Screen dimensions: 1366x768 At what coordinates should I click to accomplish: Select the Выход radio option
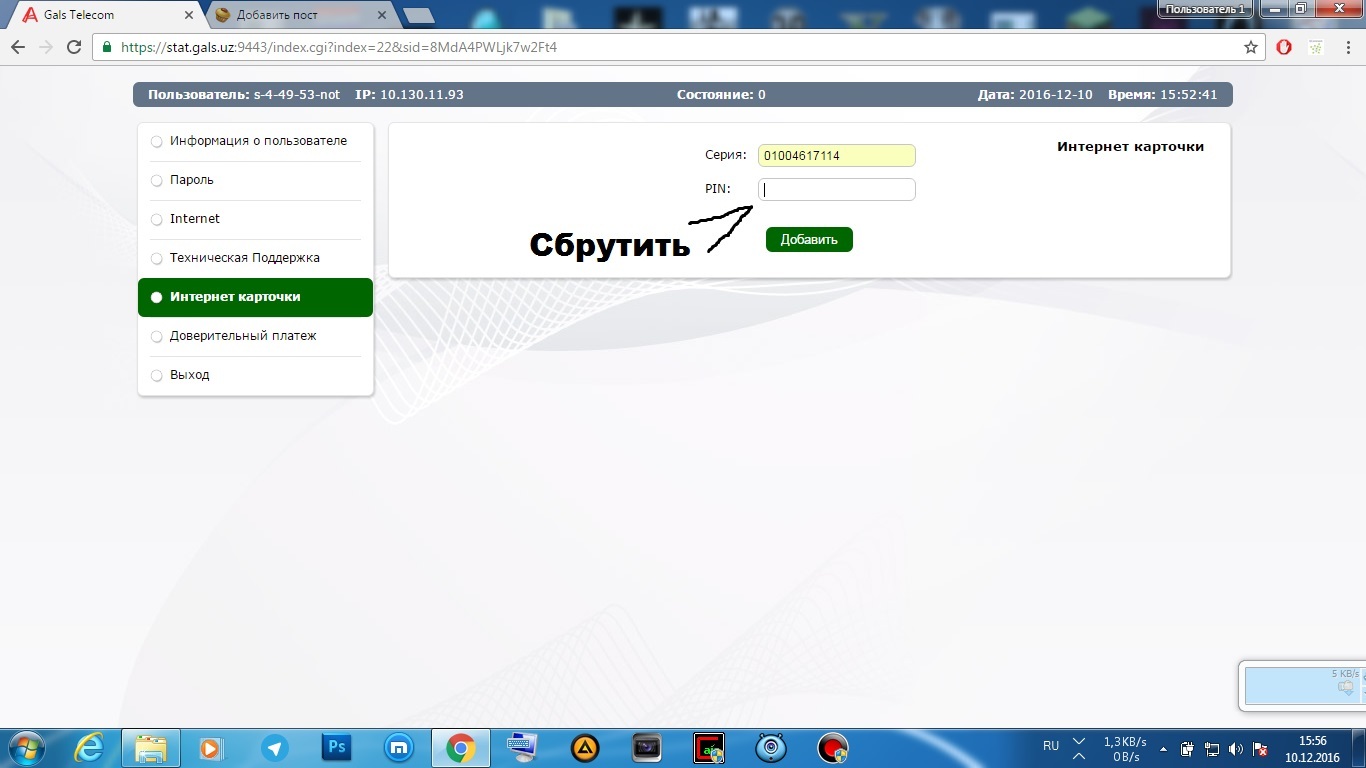156,375
